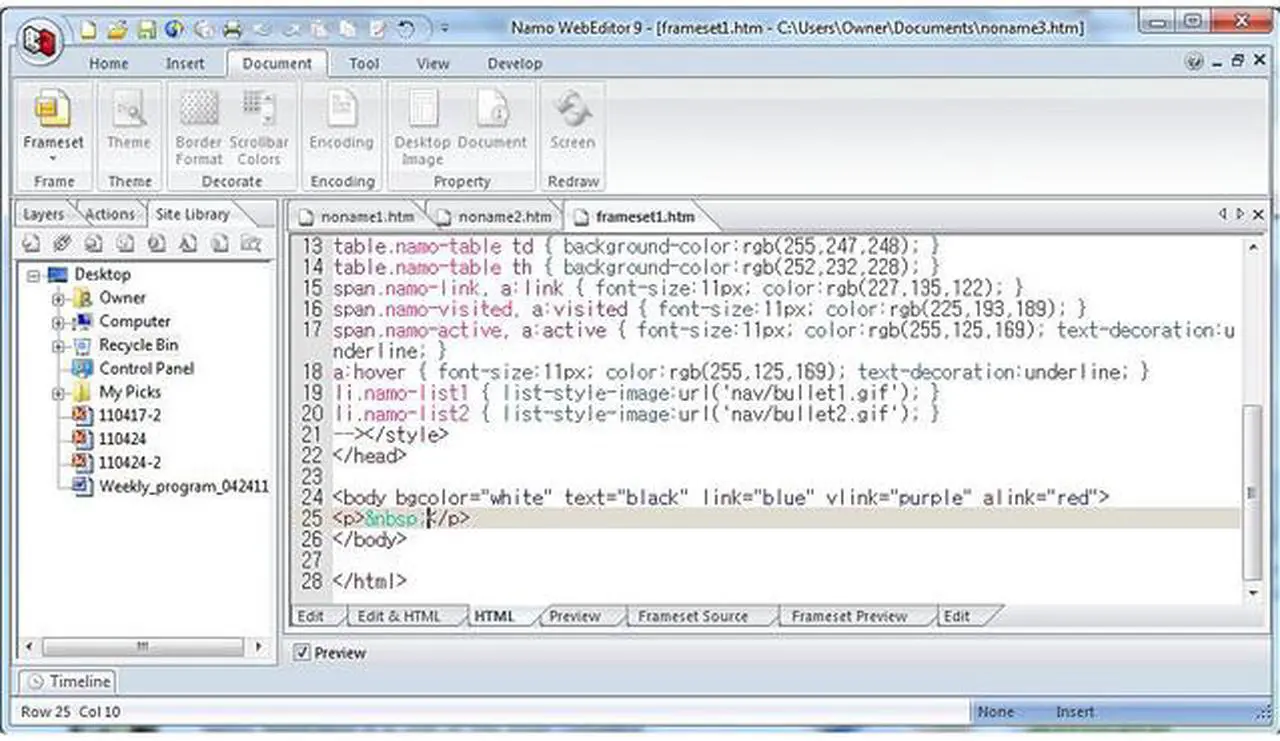Click the Open folder icon in quick access bar
The height and width of the screenshot is (741, 1280).
(117, 29)
